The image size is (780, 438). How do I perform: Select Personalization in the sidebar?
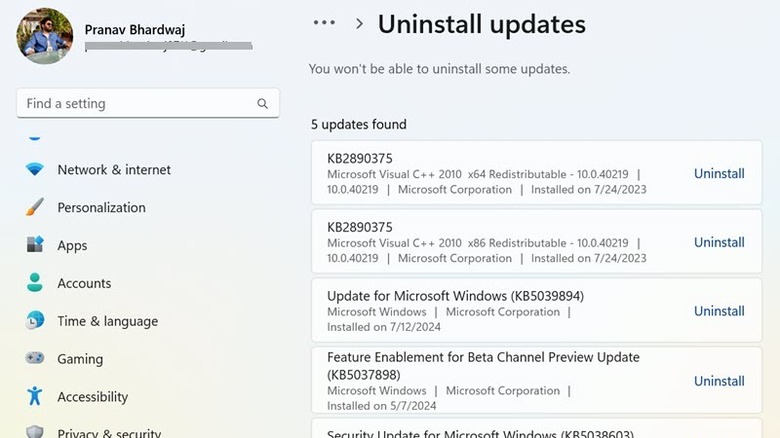pos(101,208)
